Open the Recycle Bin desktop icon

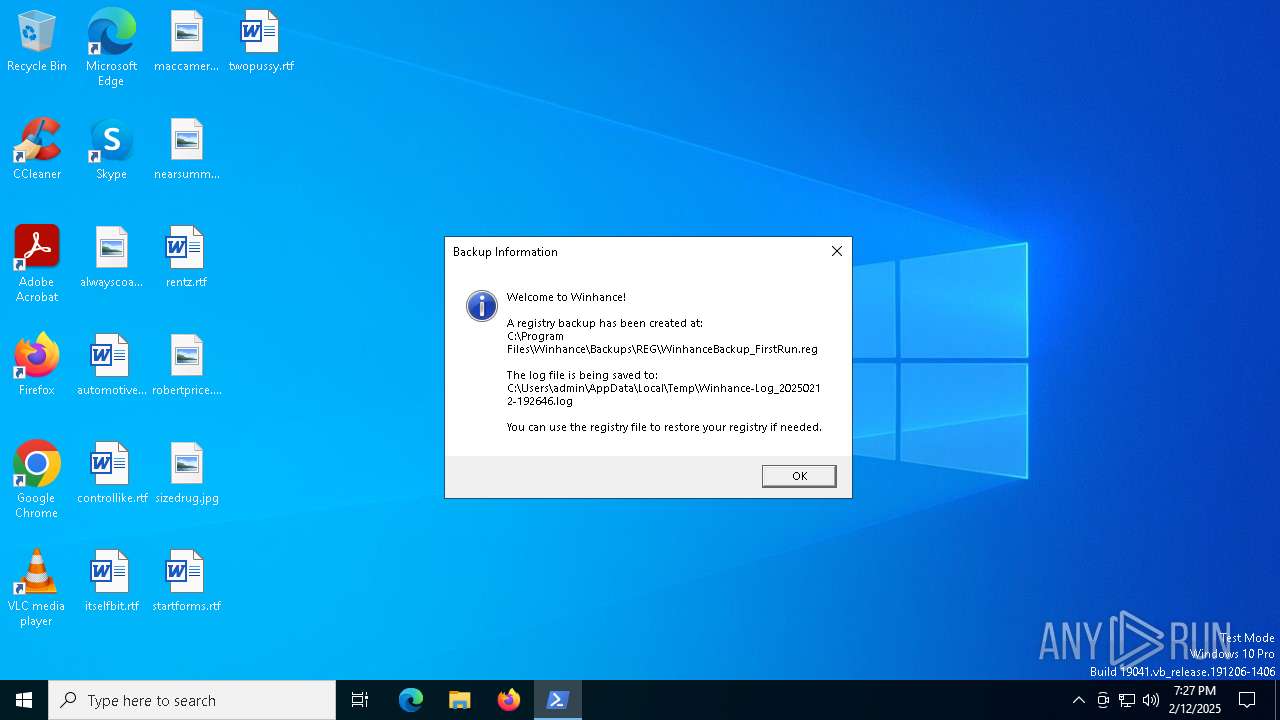[x=37, y=41]
